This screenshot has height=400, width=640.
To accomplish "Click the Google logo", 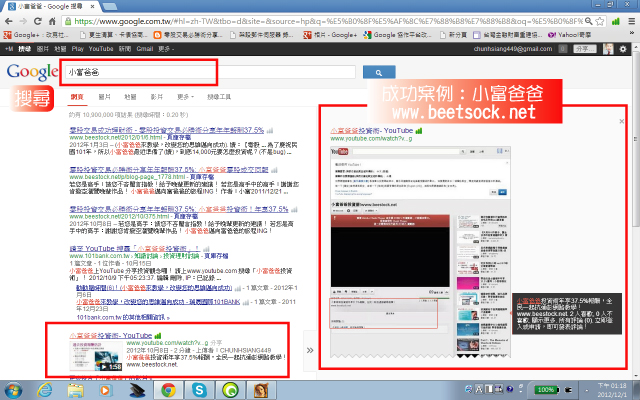I will tap(33, 72).
